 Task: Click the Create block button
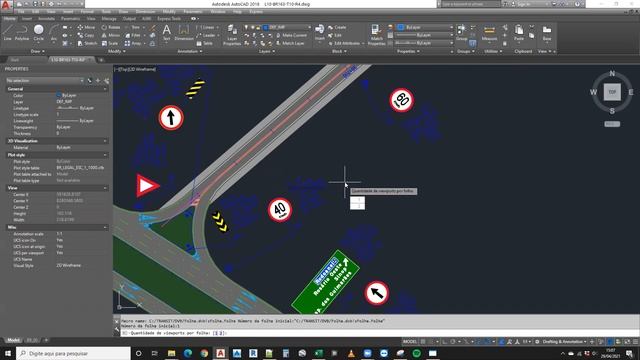coord(337,27)
